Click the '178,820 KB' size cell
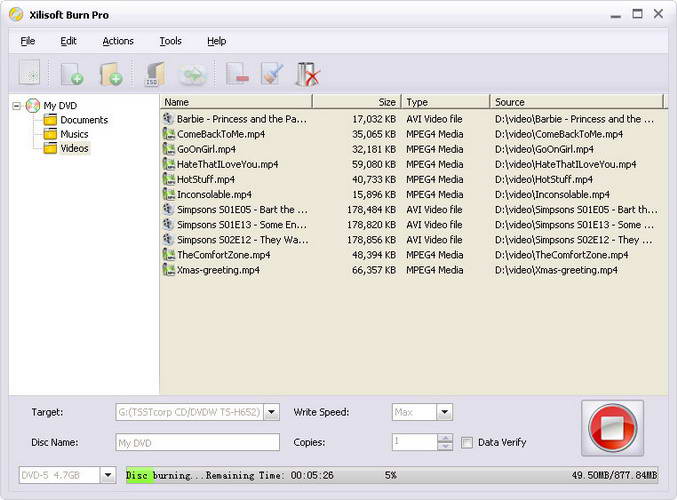 point(372,225)
